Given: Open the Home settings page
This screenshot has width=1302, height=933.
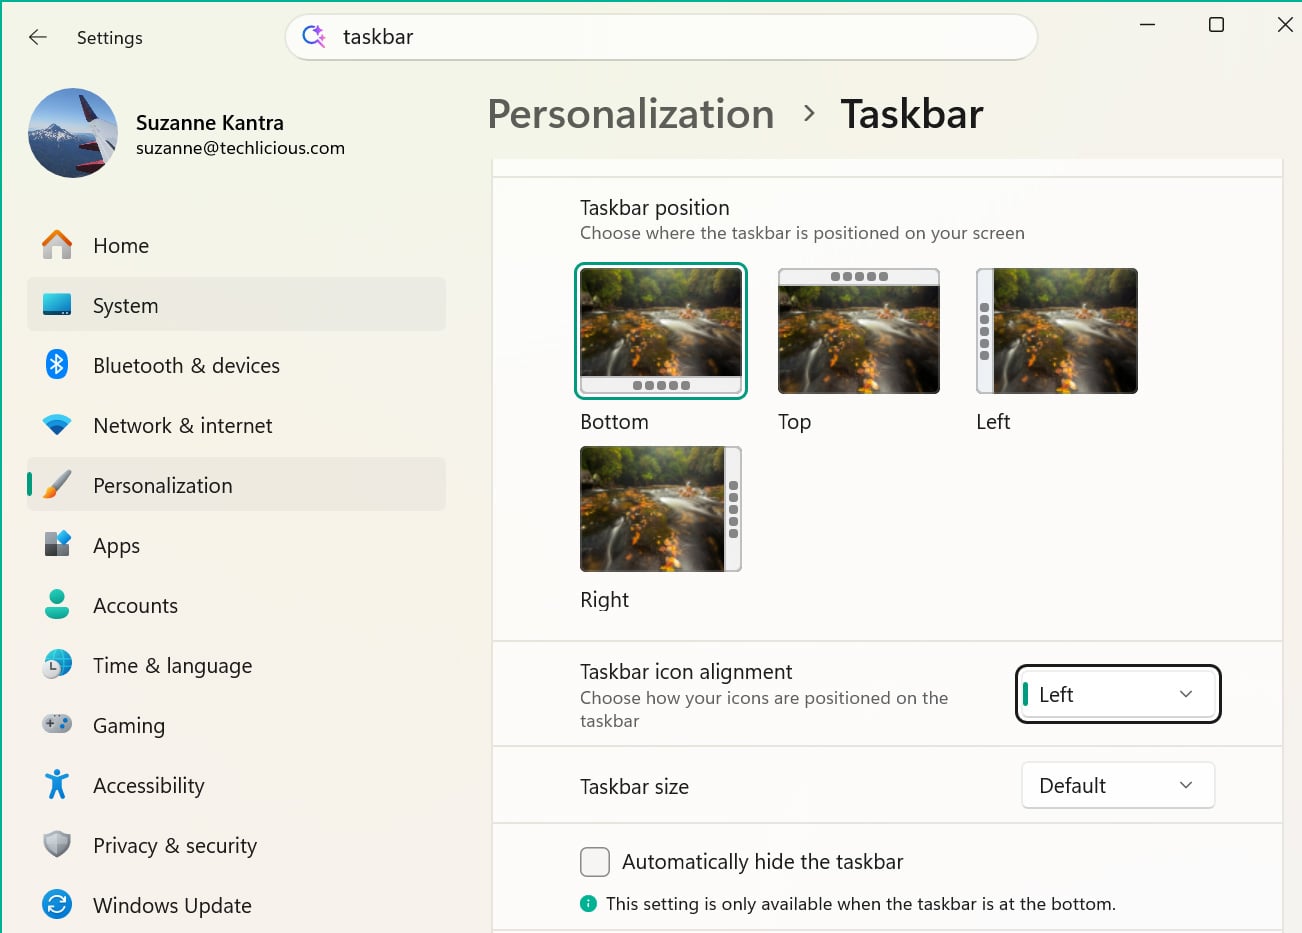Looking at the screenshot, I should click(x=237, y=245).
